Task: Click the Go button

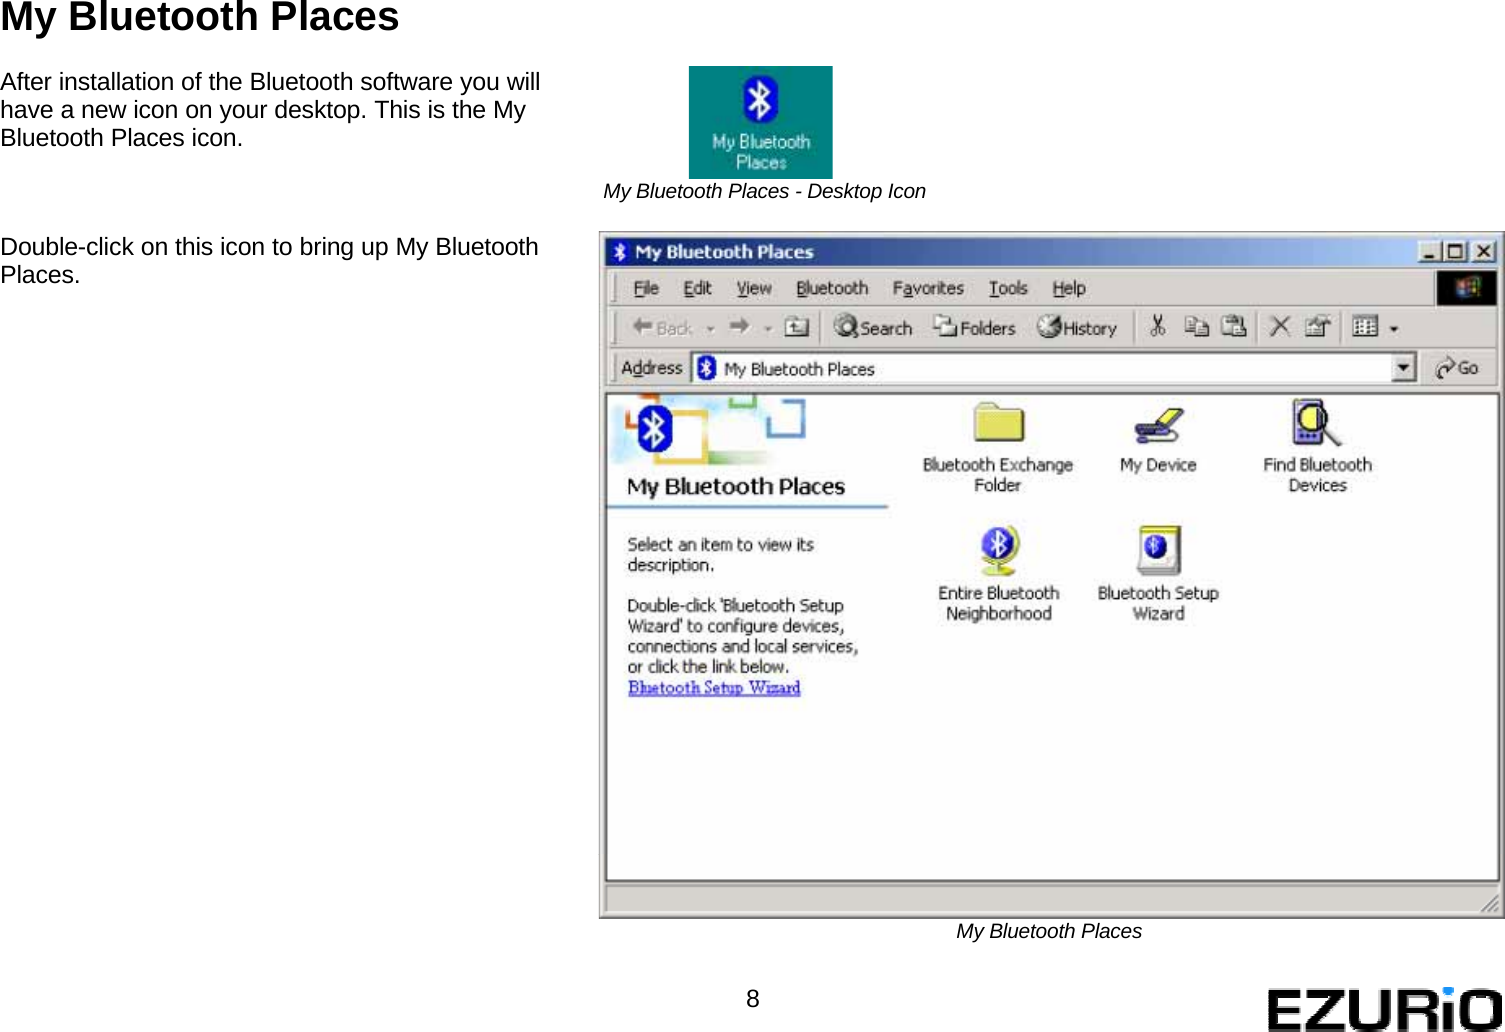Action: tap(1457, 368)
